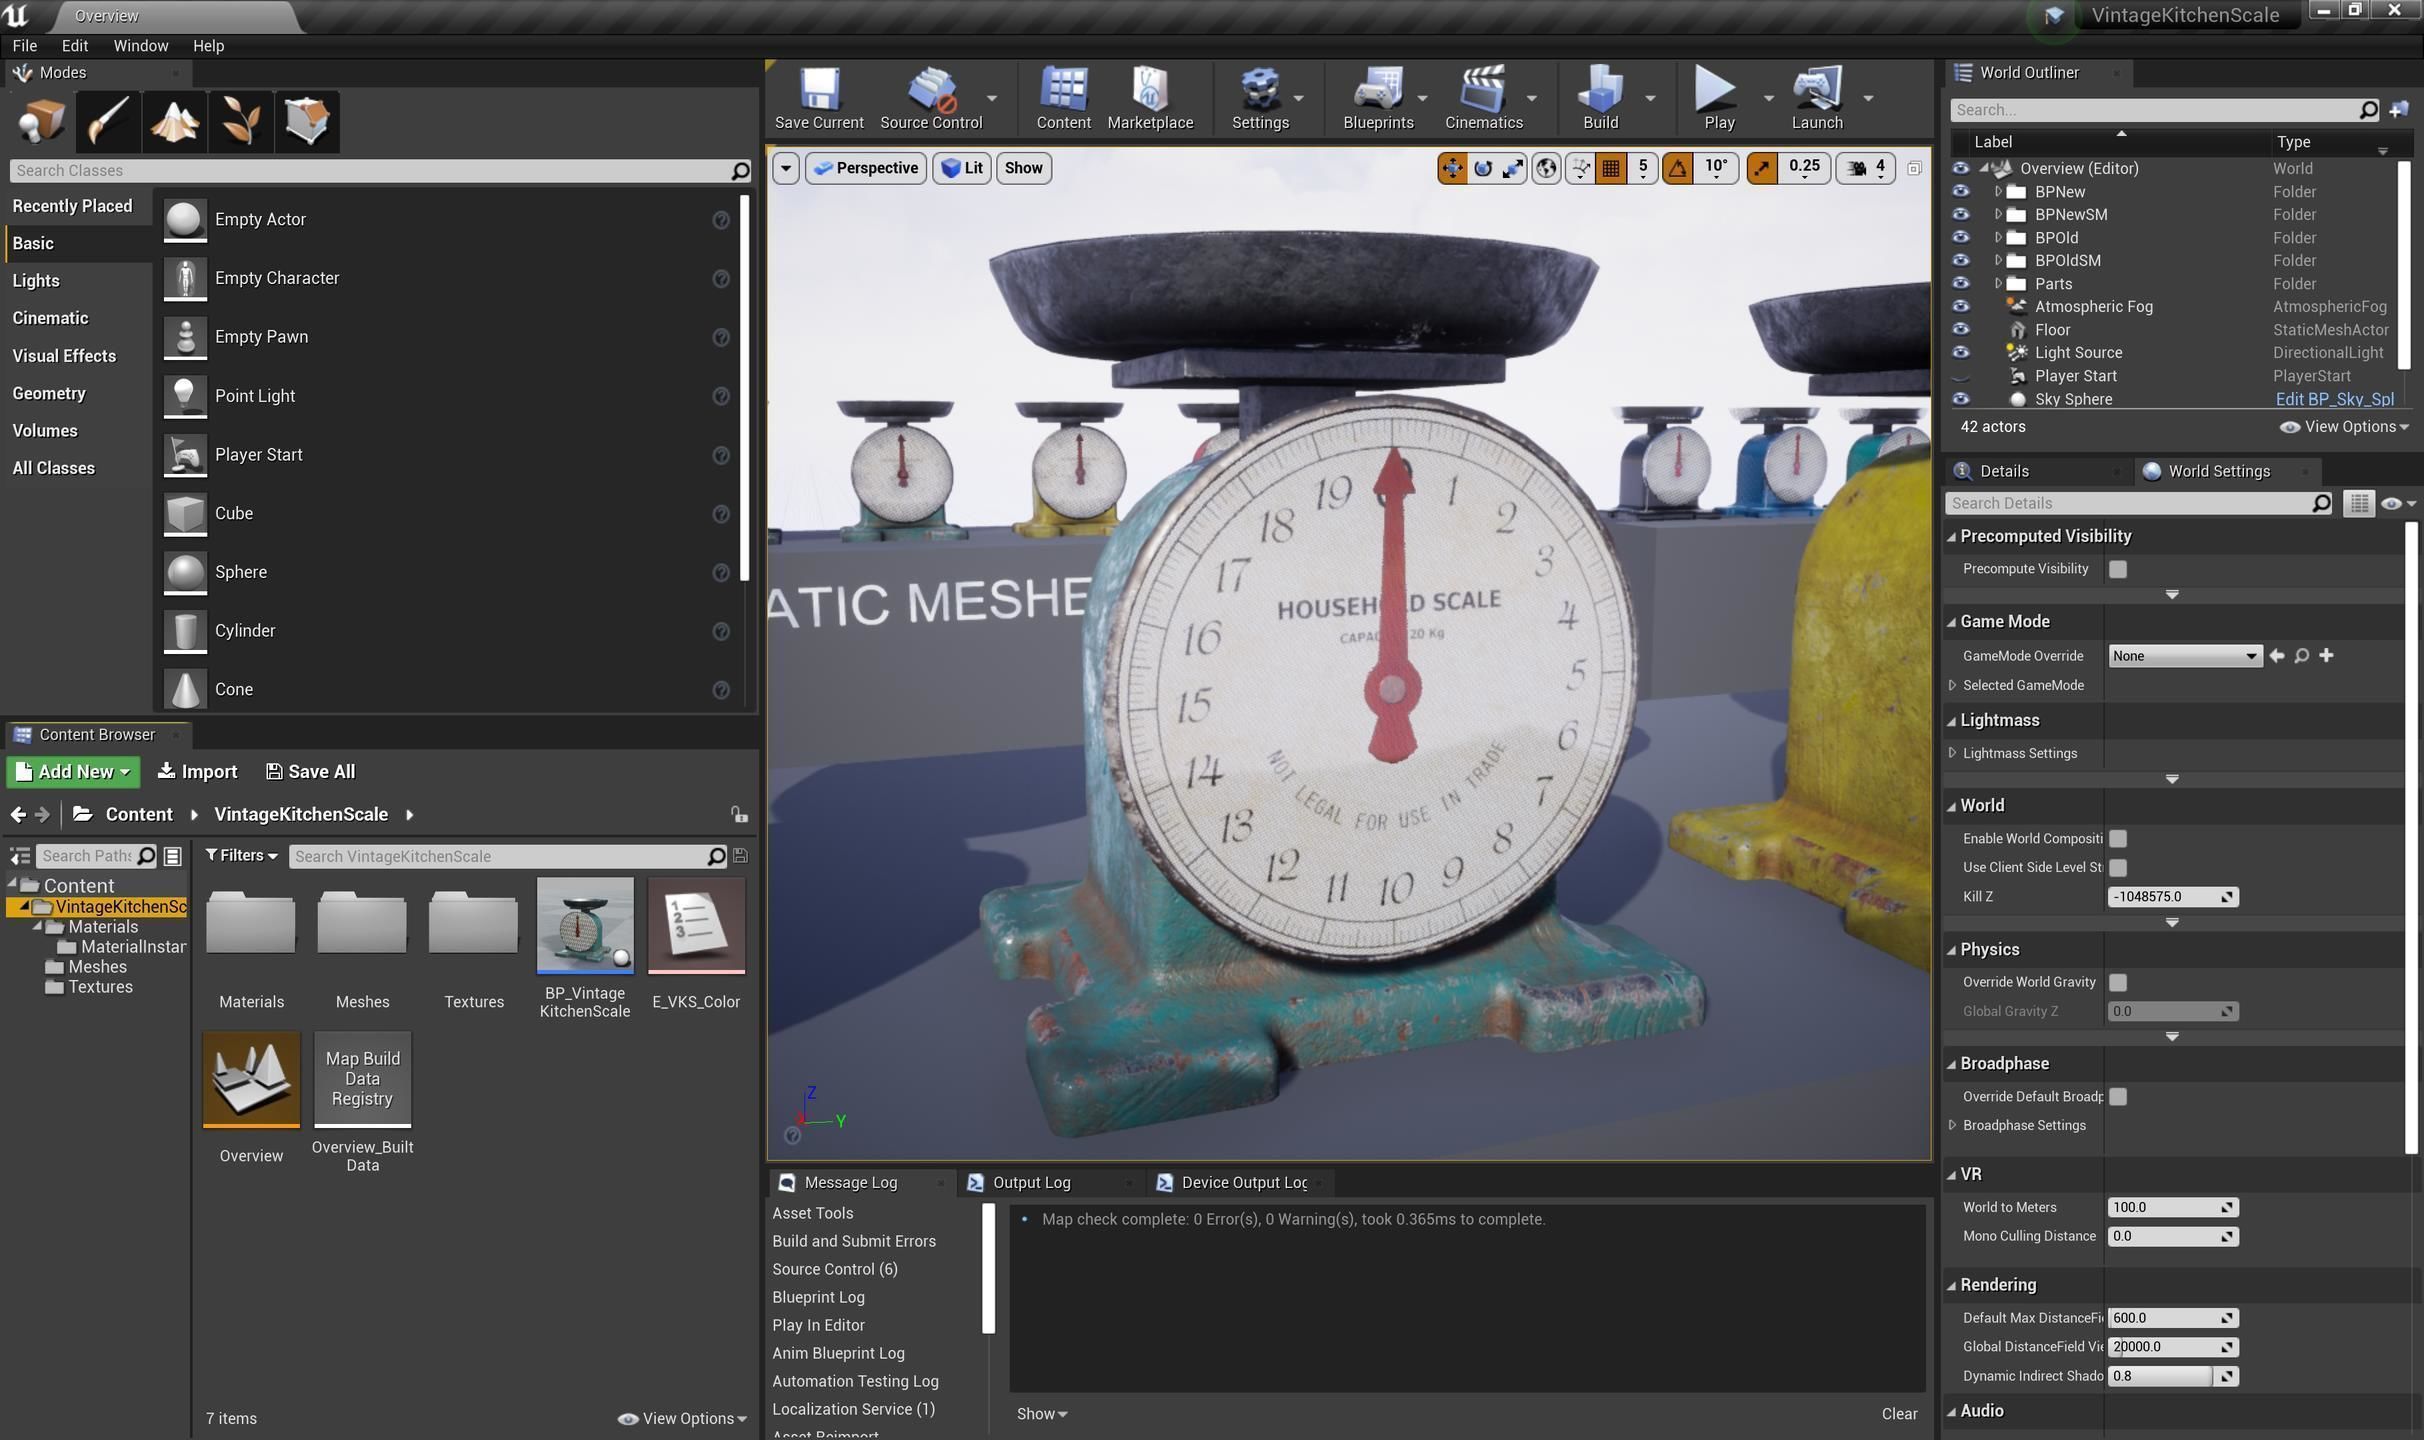The image size is (2424, 1440).
Task: Open Marketplace from toolbar
Action: tap(1150, 98)
